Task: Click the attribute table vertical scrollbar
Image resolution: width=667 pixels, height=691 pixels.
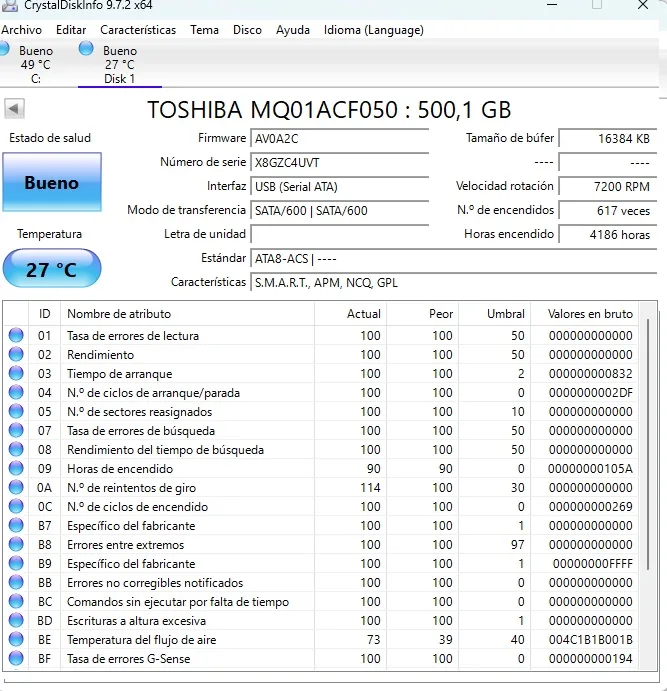Action: (648, 444)
